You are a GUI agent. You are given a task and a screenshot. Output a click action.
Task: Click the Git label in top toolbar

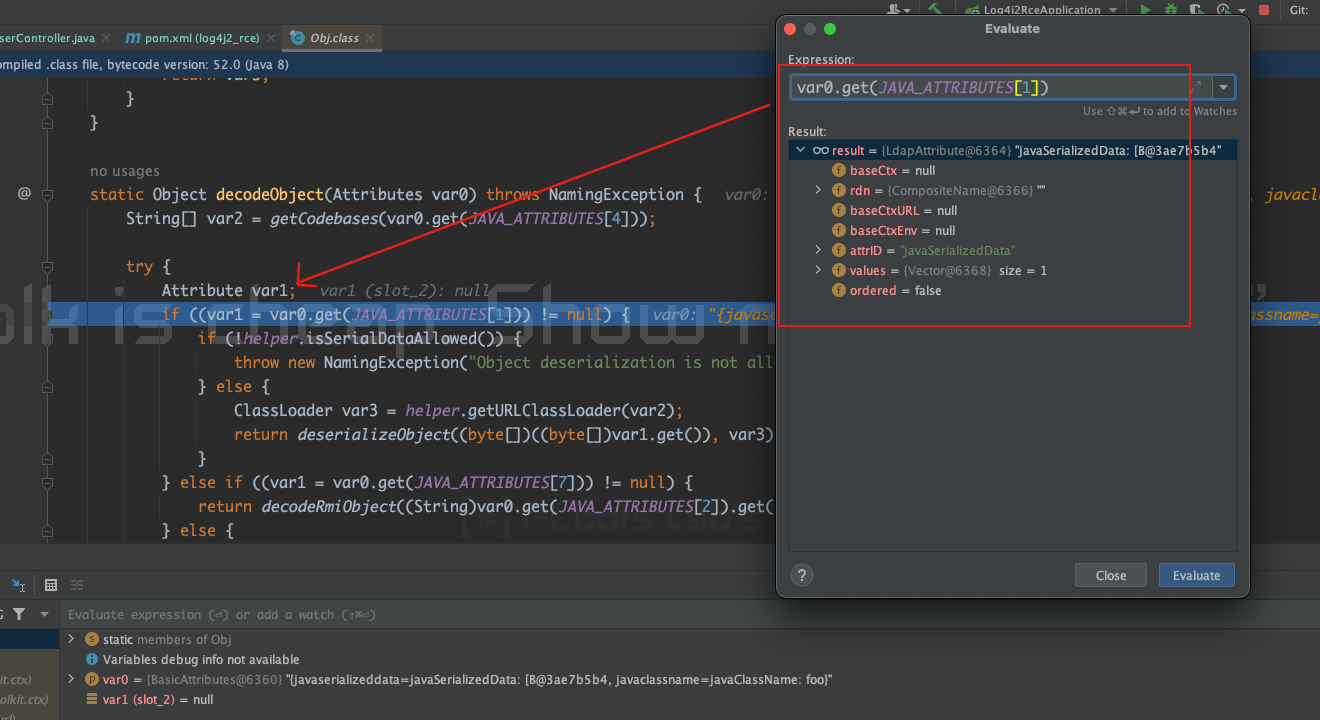coord(1298,10)
